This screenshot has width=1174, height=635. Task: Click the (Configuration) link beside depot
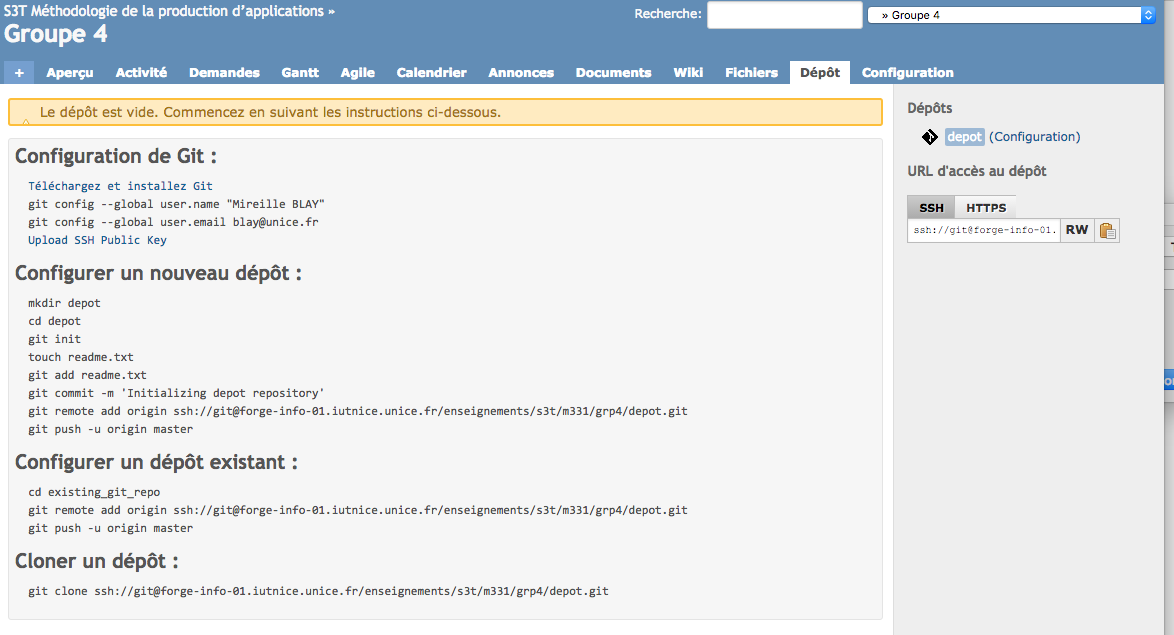1035,137
